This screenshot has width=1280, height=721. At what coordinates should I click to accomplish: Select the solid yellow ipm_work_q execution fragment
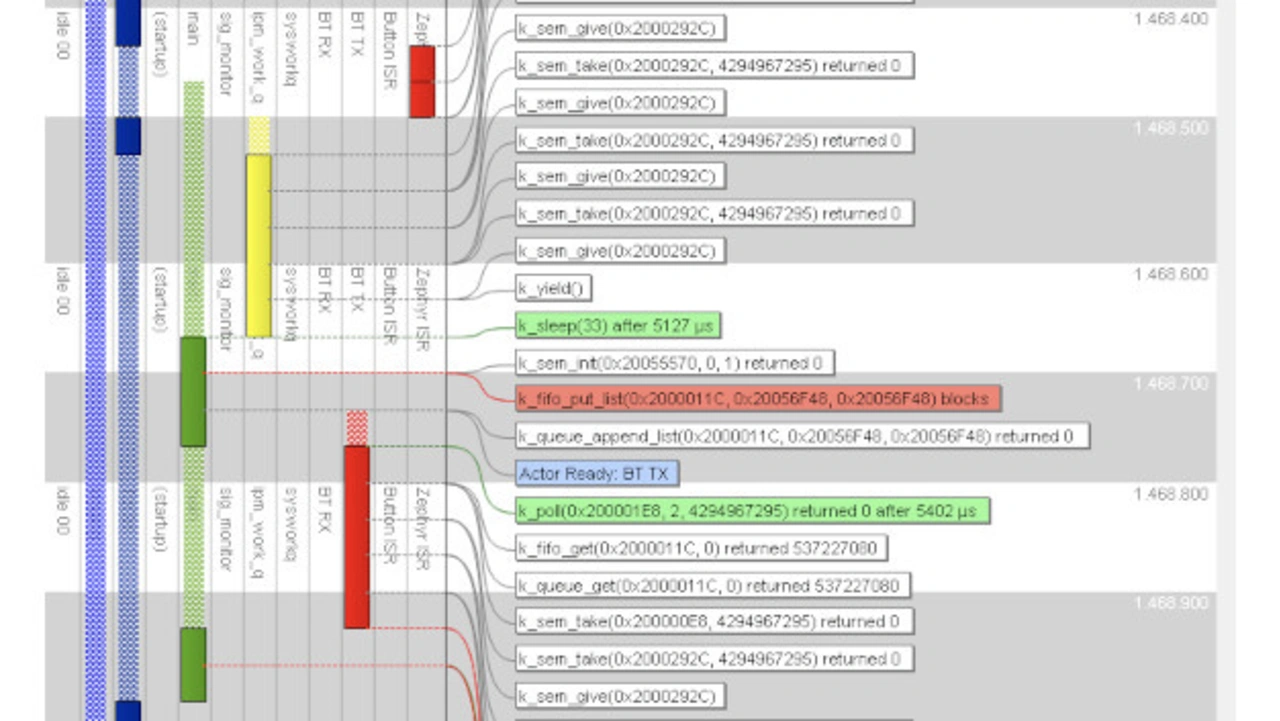pos(258,245)
